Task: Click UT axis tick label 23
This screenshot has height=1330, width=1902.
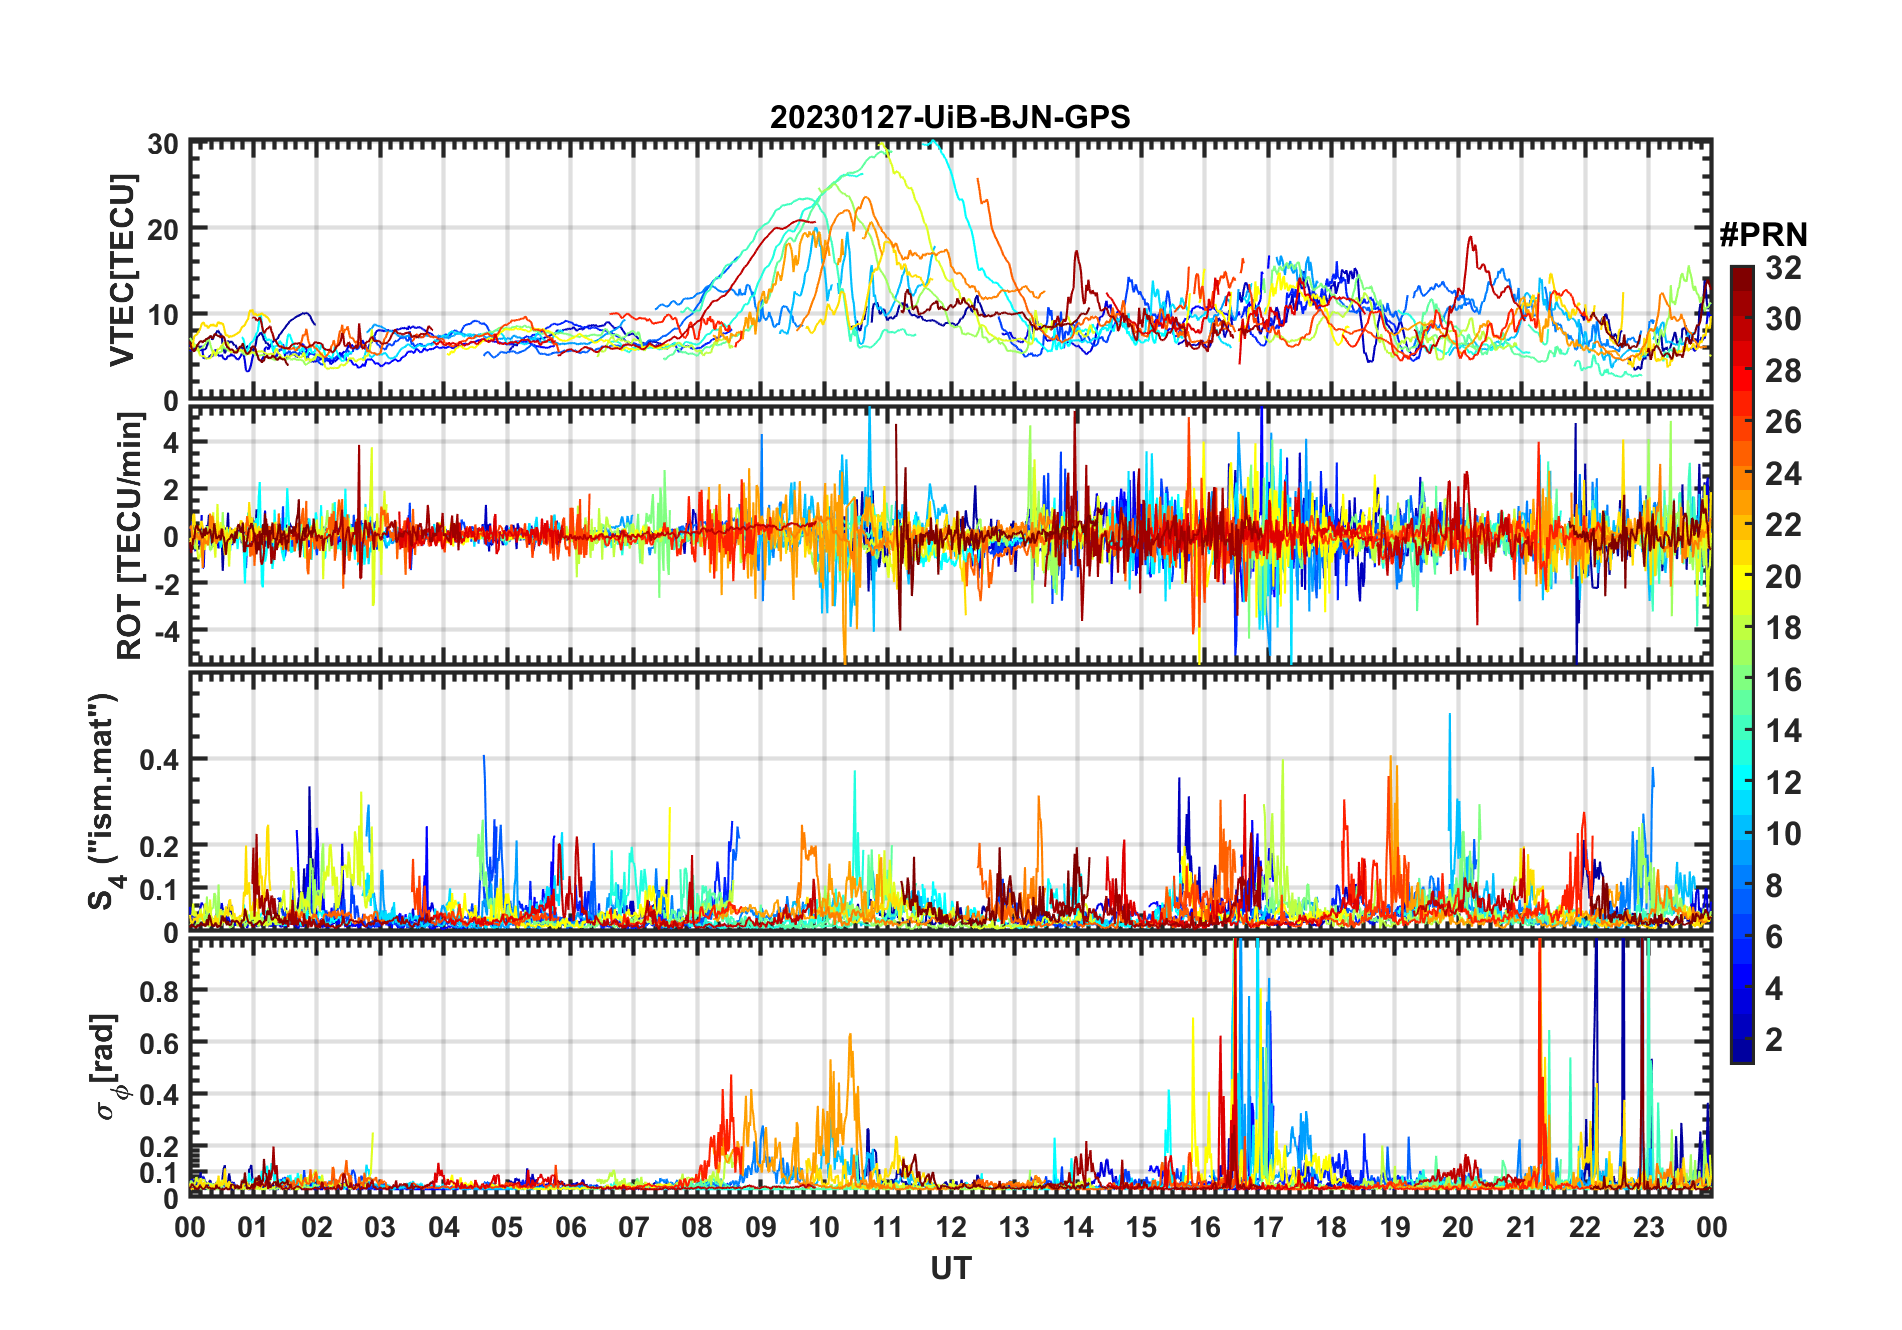Action: [x=1649, y=1227]
